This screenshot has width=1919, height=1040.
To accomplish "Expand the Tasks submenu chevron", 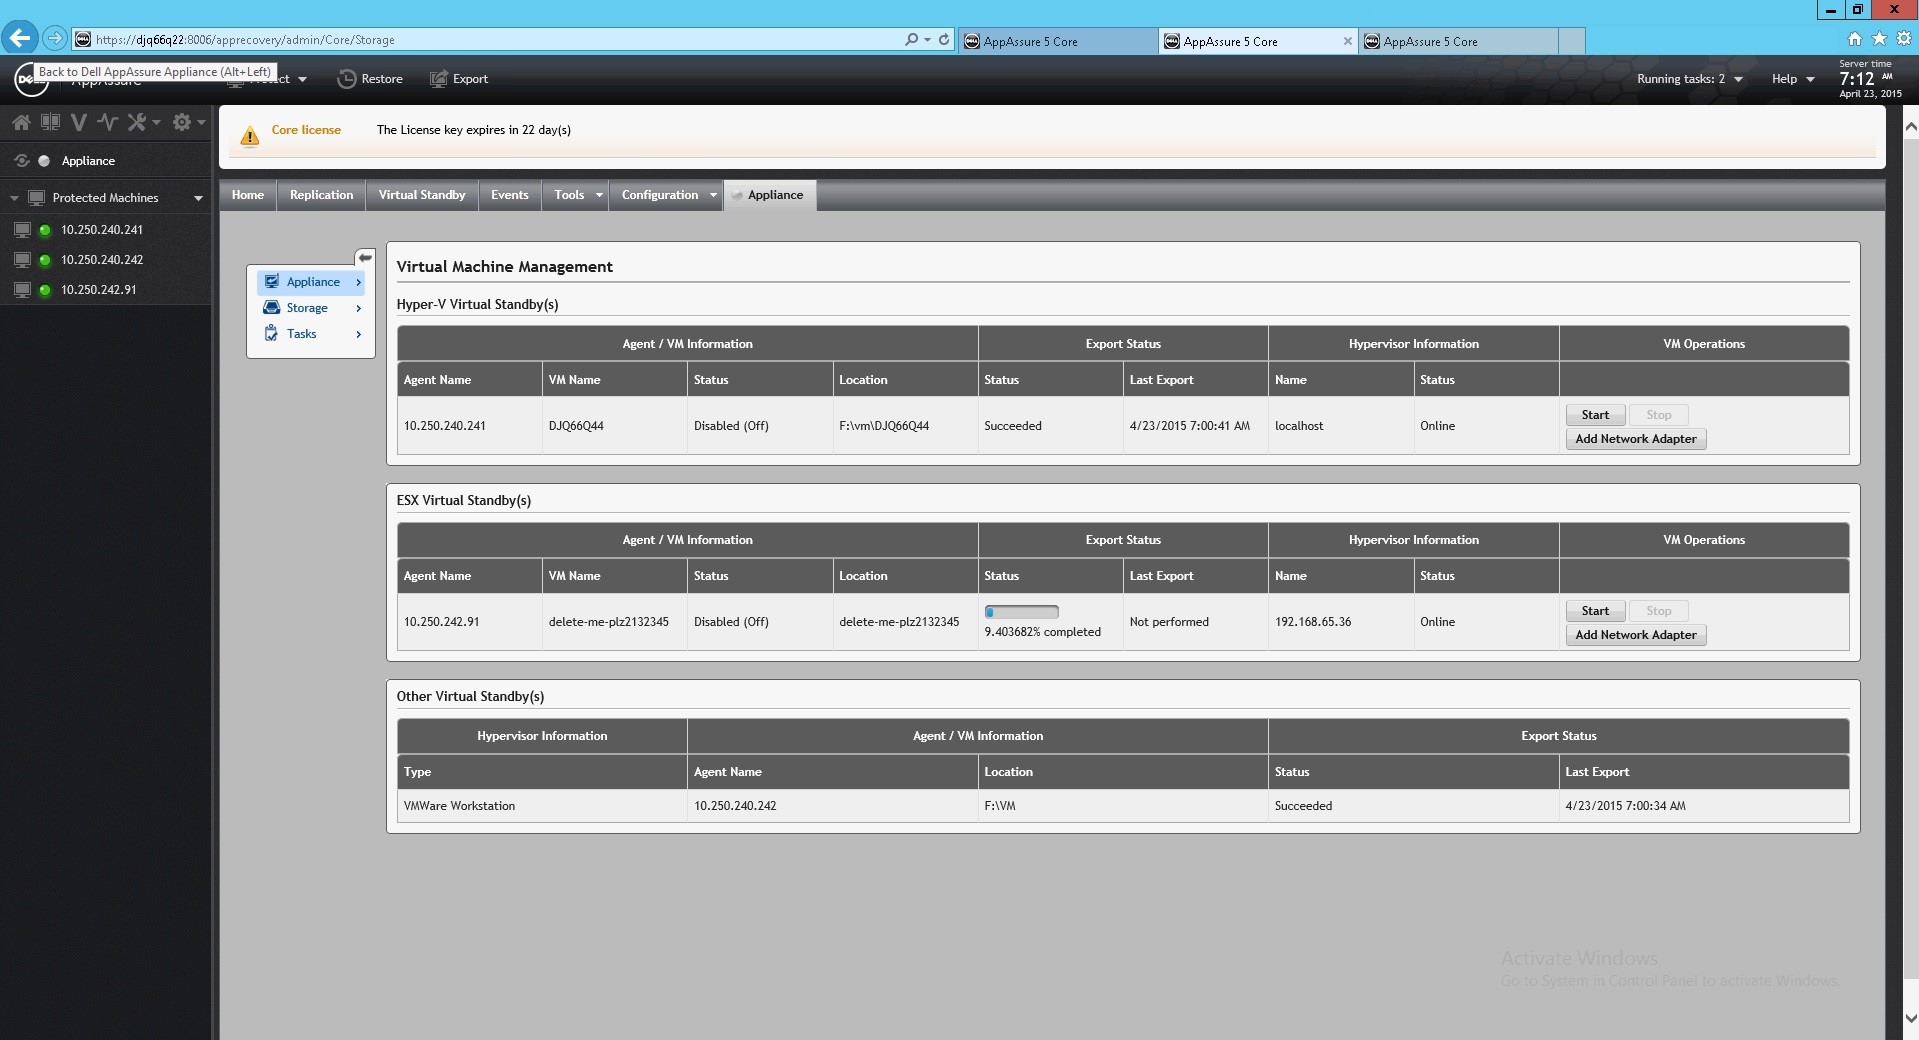I will [x=358, y=334].
